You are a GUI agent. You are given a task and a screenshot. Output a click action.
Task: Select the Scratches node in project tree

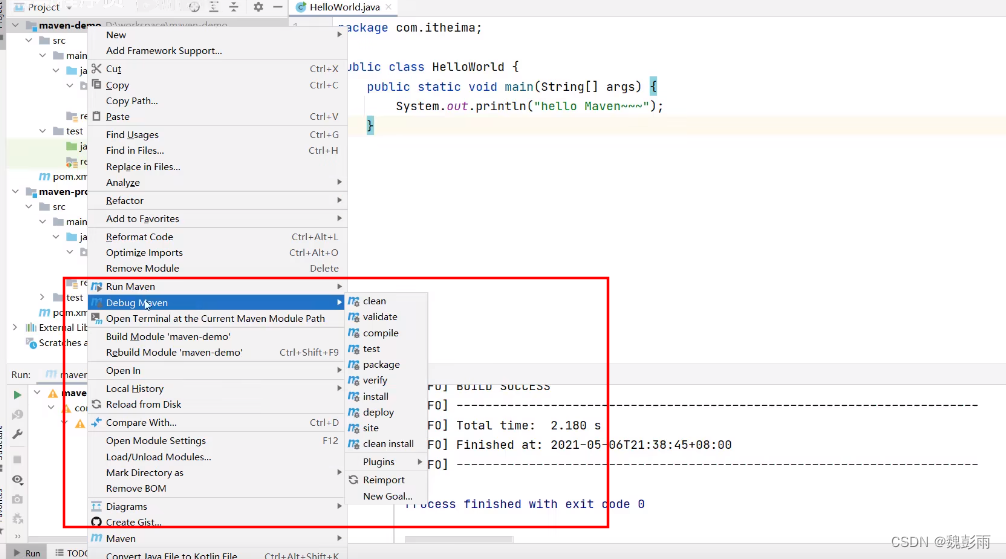pos(56,343)
